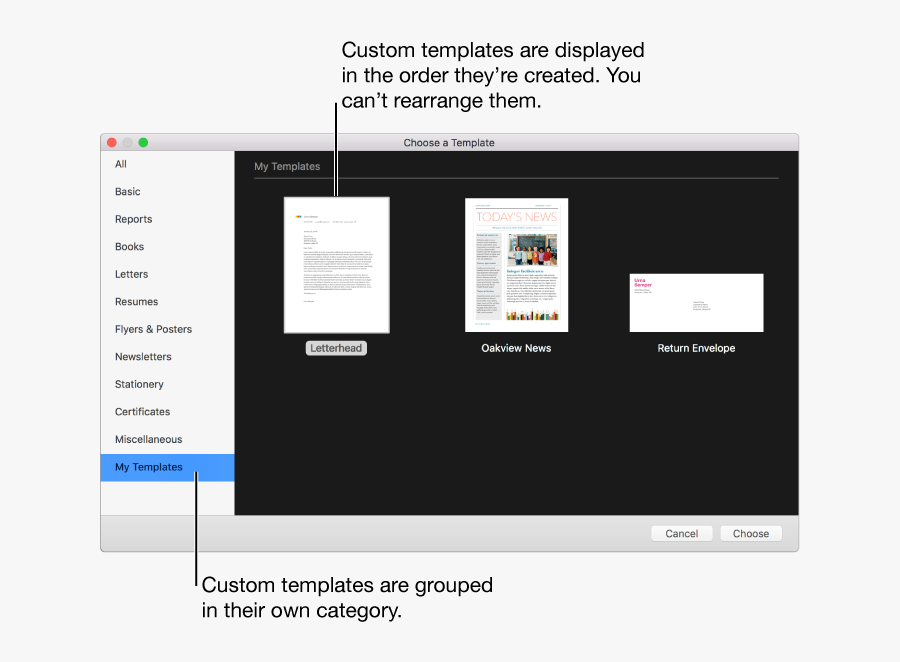Click the Cancel button

coord(681,533)
